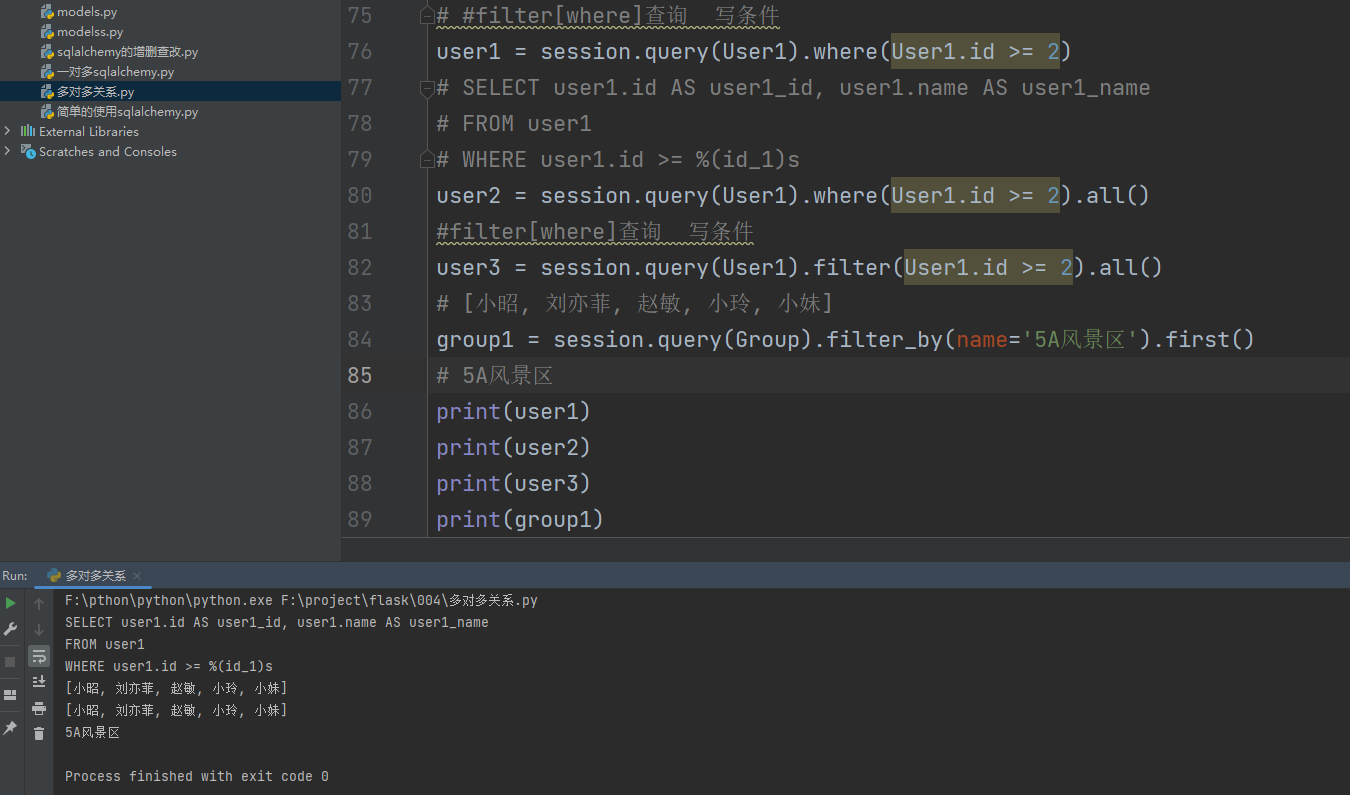
Task: Click the Scratches and Consoles icon
Action: pos(28,151)
